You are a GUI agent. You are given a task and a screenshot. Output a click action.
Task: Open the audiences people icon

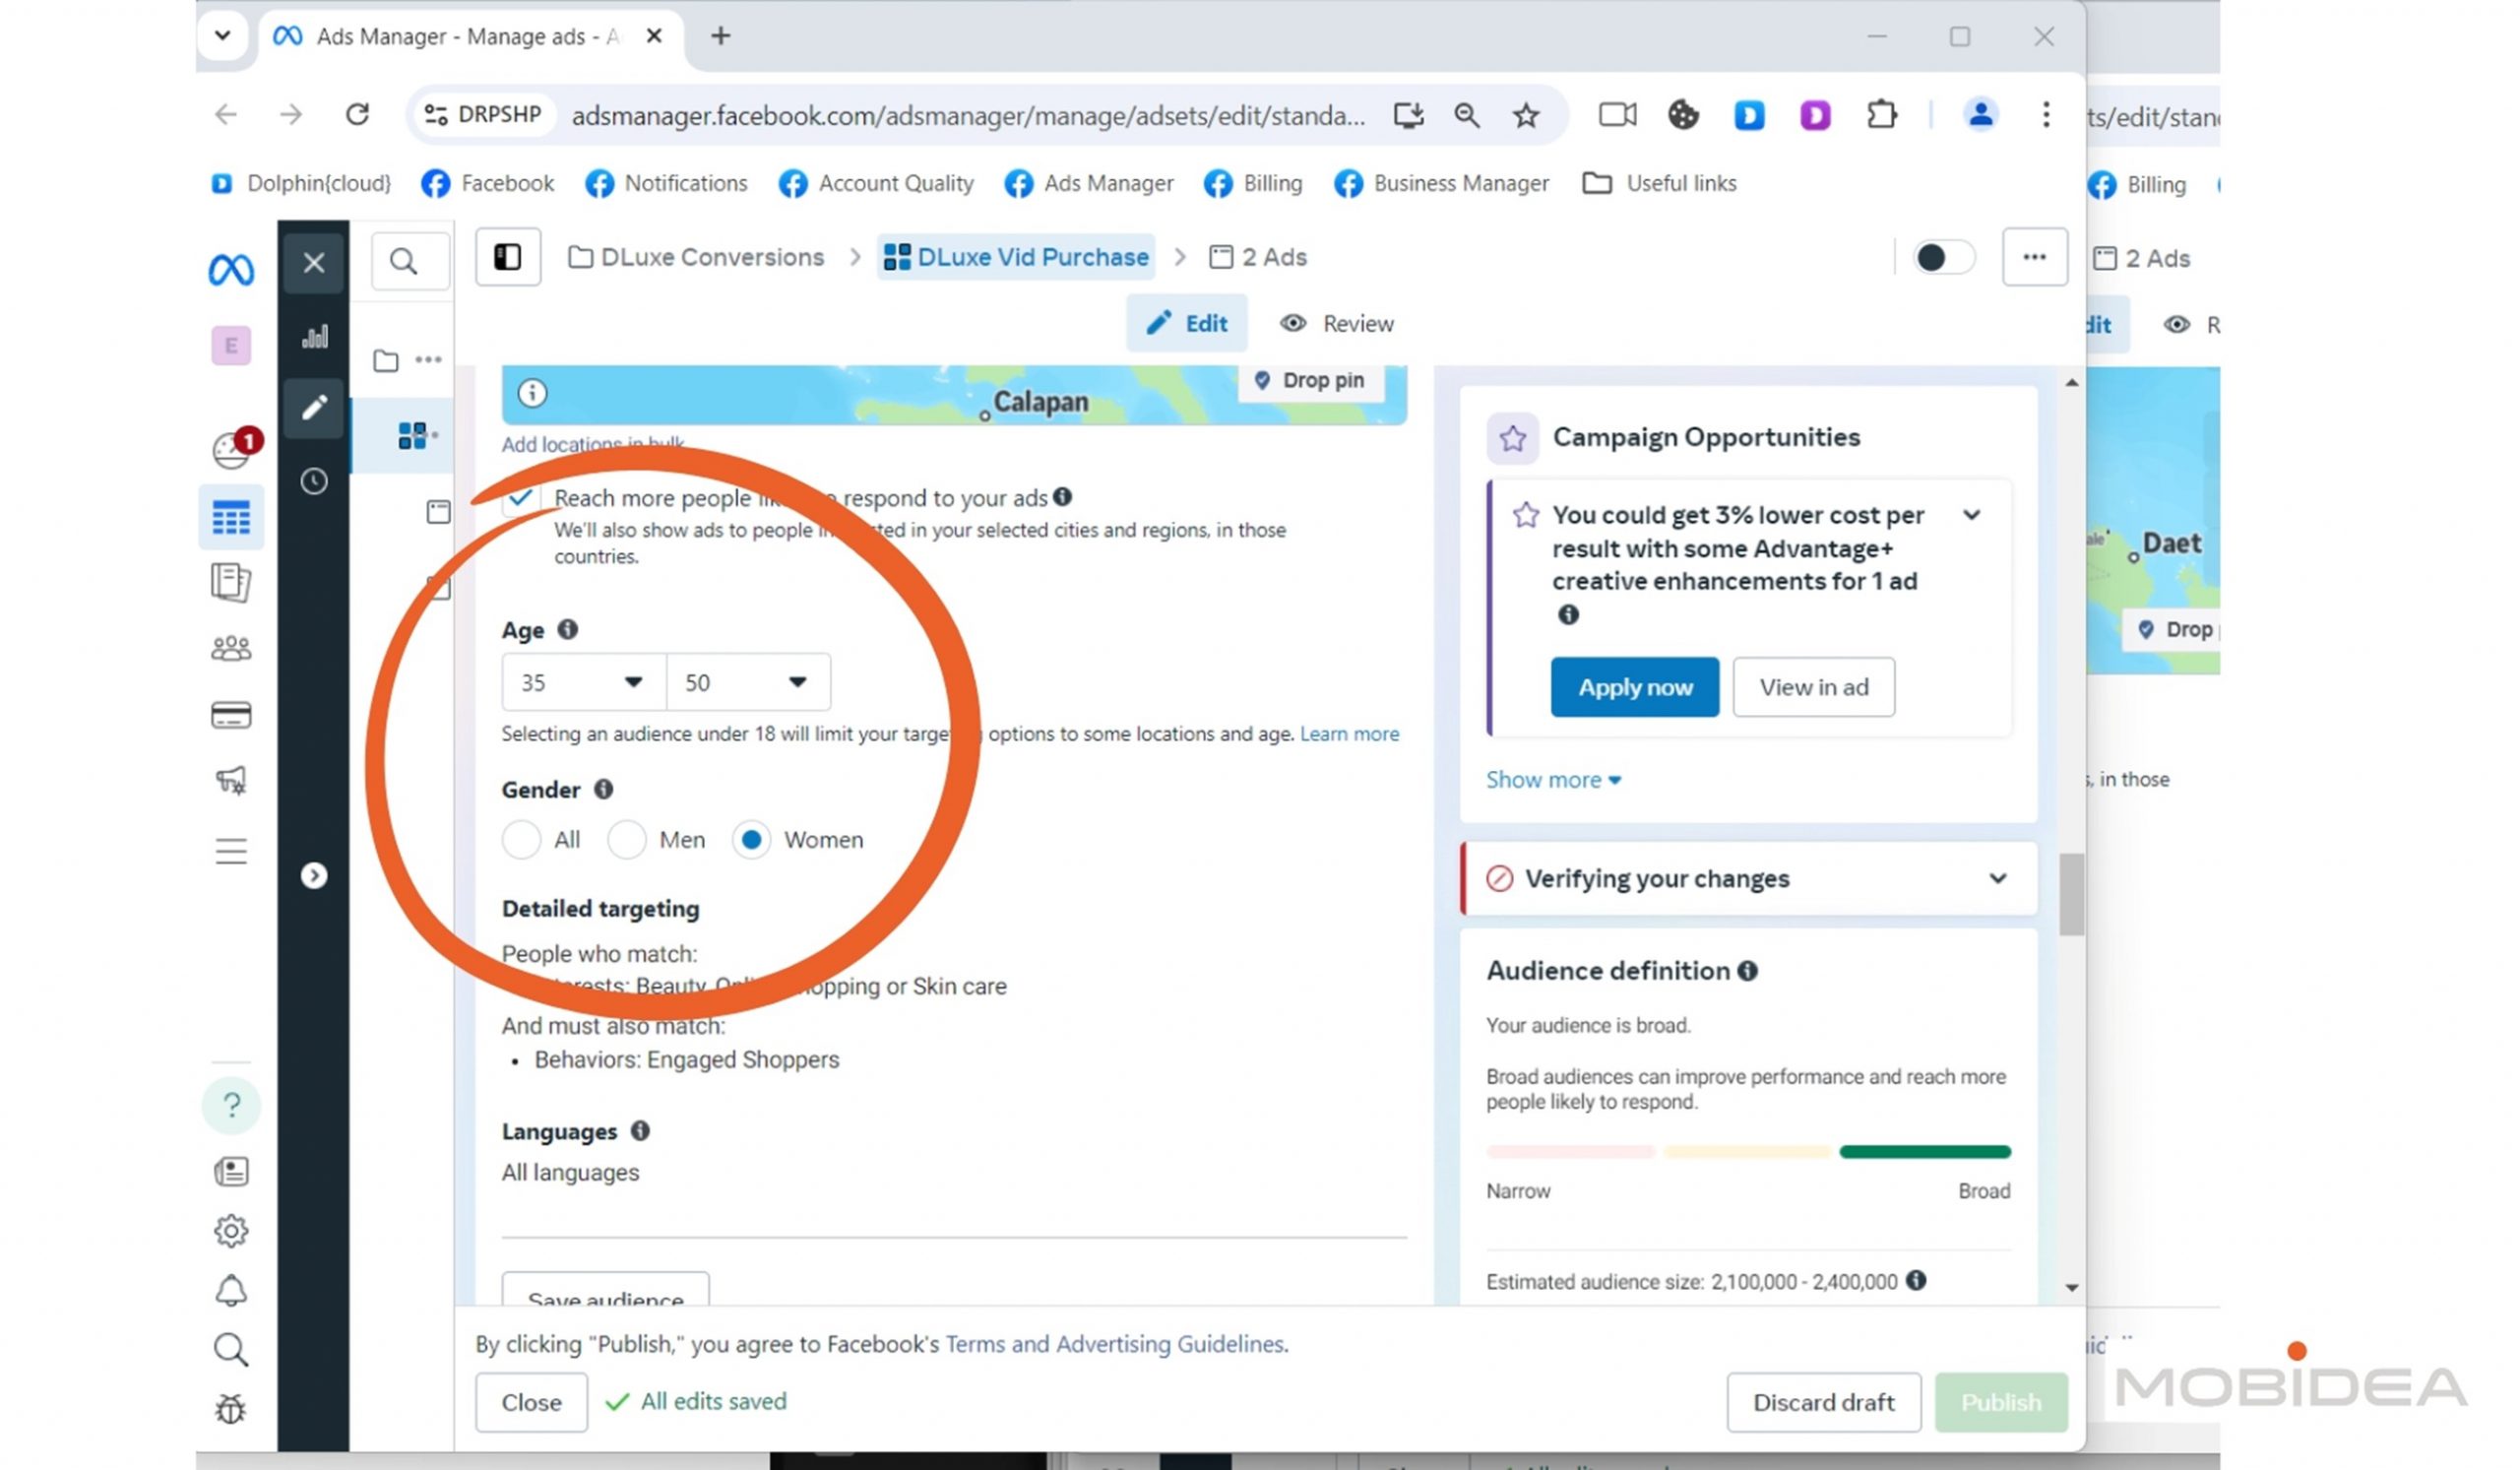pyautogui.click(x=231, y=649)
